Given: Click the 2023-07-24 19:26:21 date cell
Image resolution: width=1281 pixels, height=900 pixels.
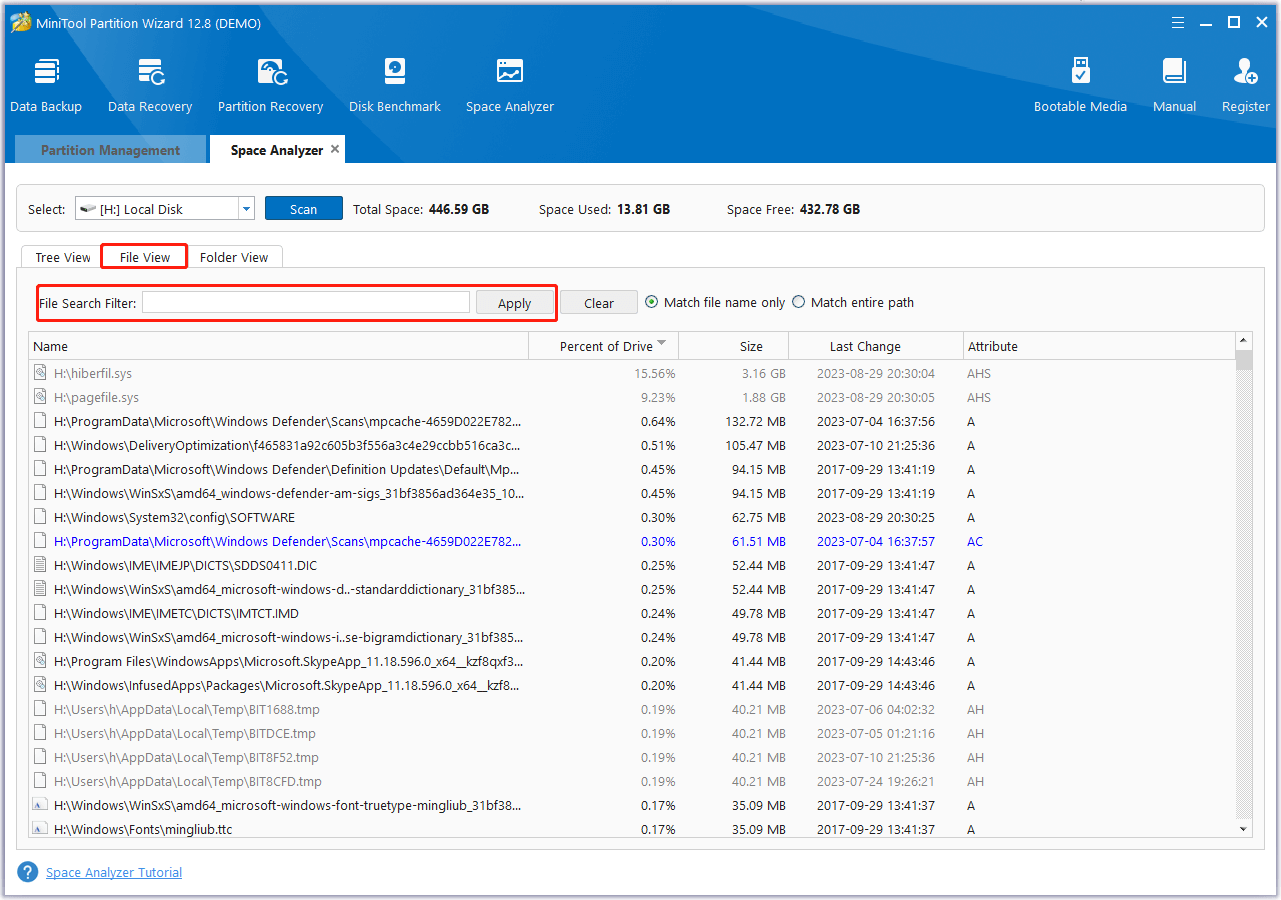Looking at the screenshot, I should [x=876, y=781].
